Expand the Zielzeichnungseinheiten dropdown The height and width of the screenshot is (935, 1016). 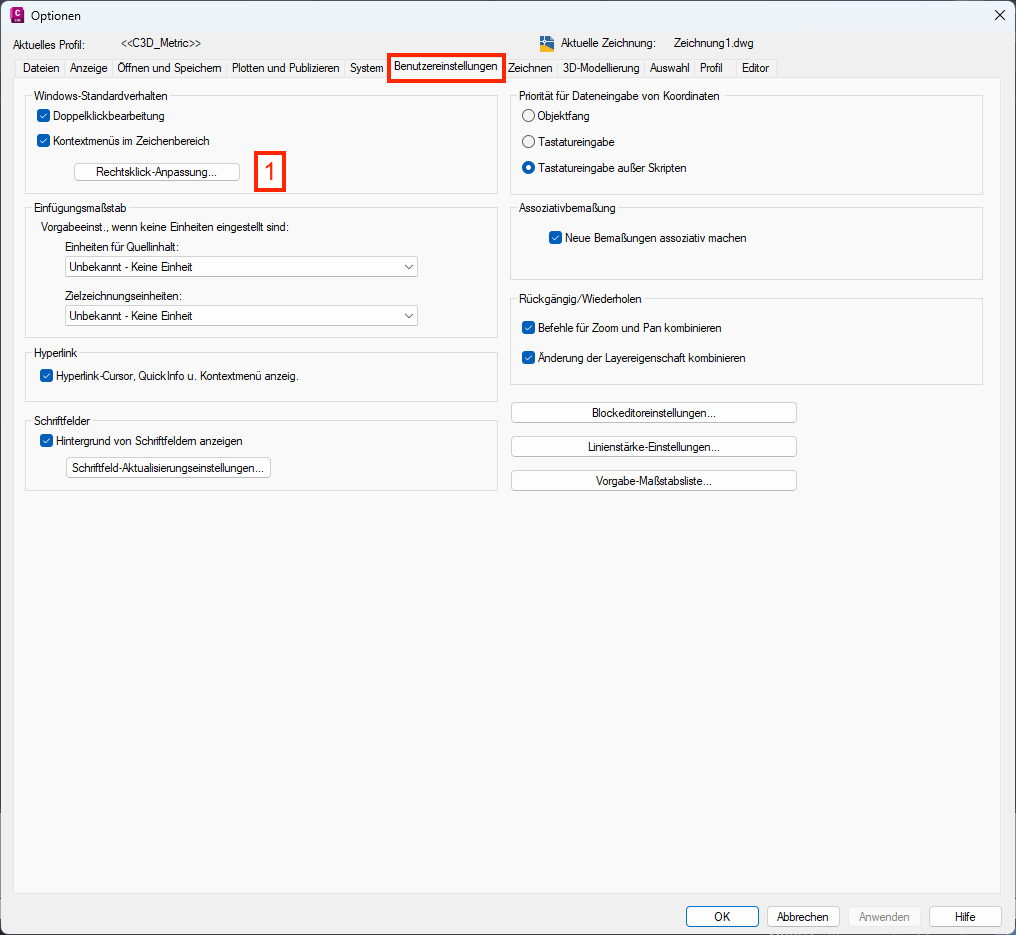click(x=241, y=316)
